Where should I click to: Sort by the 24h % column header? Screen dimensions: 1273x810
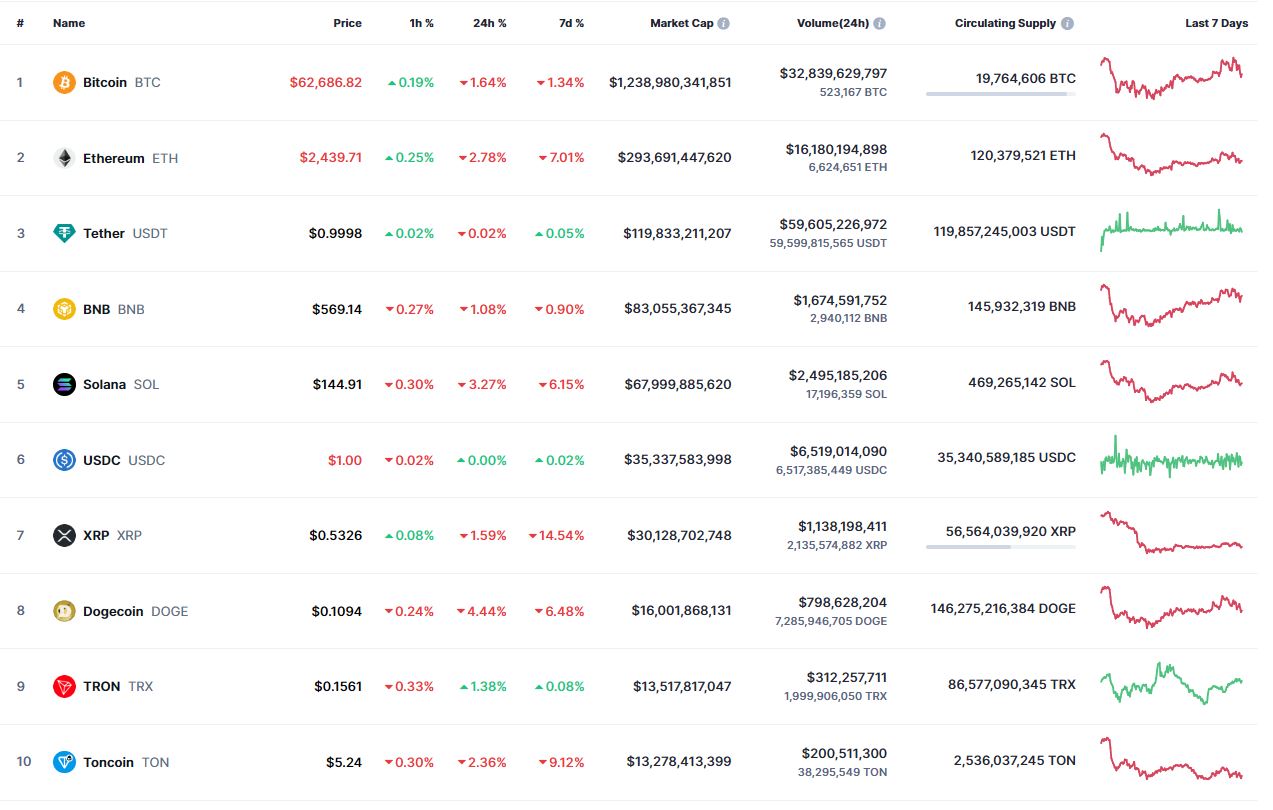pos(489,23)
